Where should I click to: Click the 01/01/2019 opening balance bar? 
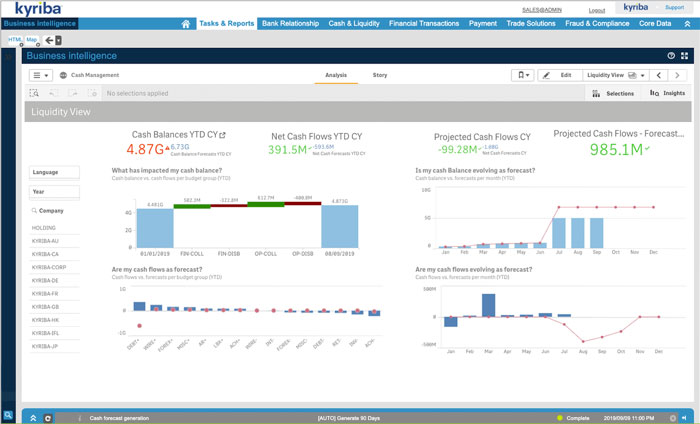[155, 228]
